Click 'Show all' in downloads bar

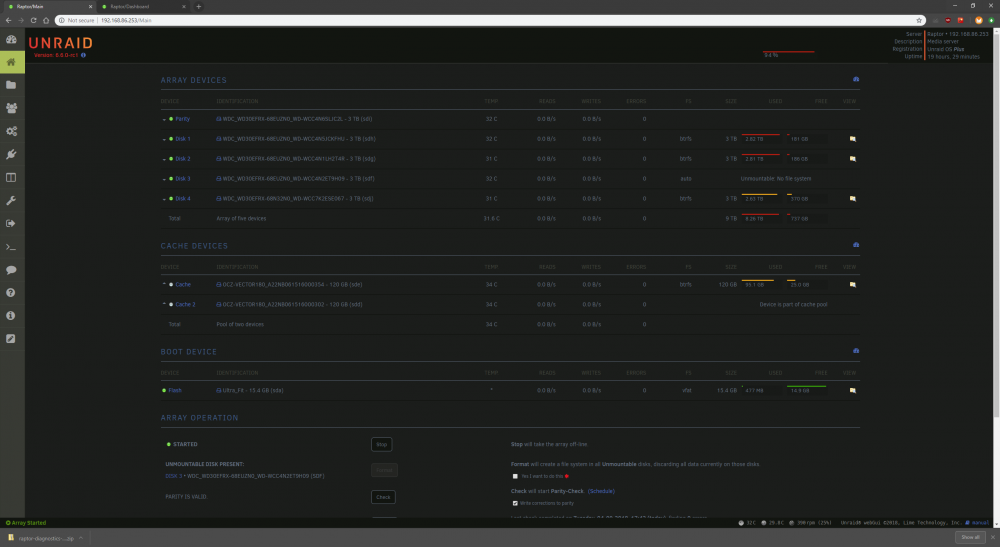point(970,537)
